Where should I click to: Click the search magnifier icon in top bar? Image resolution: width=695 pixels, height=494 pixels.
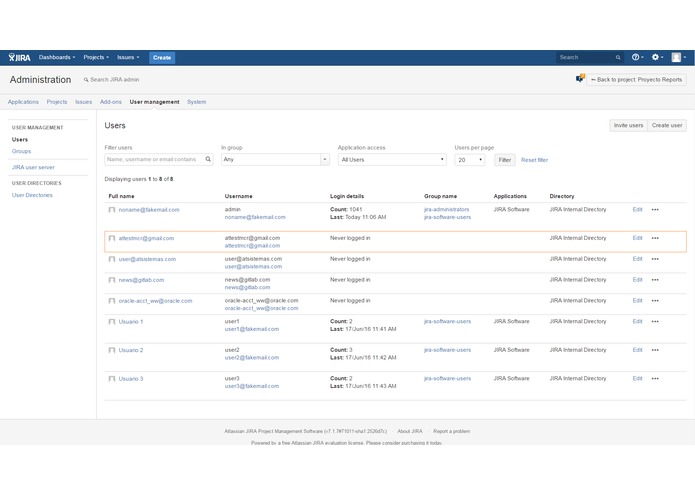tap(618, 58)
